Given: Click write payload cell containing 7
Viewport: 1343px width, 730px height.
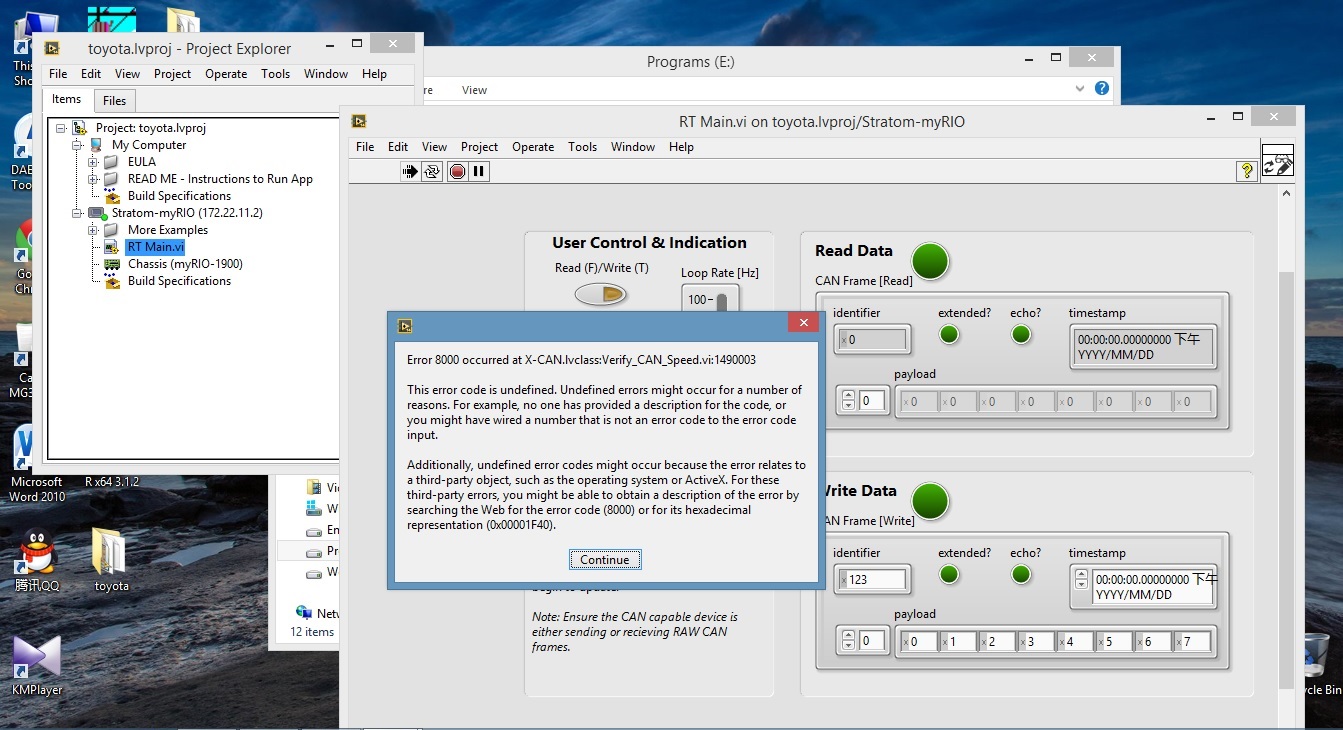Looking at the screenshot, I should pyautogui.click(x=1192, y=641).
